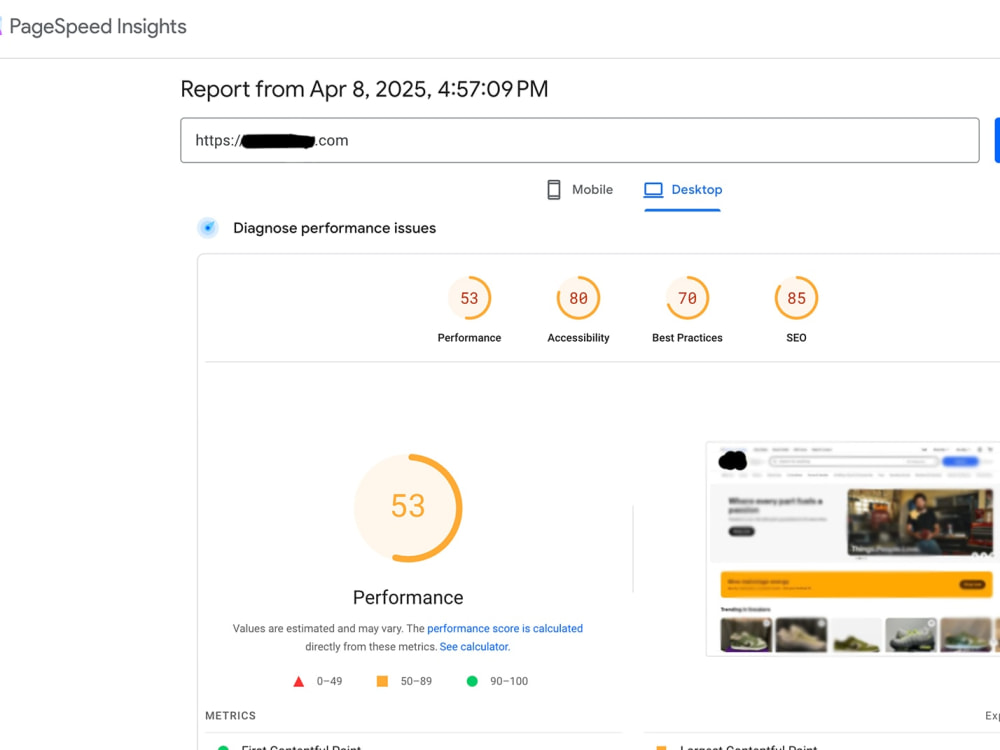Select the report date heading text
This screenshot has height=750, width=1000.
pyautogui.click(x=364, y=89)
